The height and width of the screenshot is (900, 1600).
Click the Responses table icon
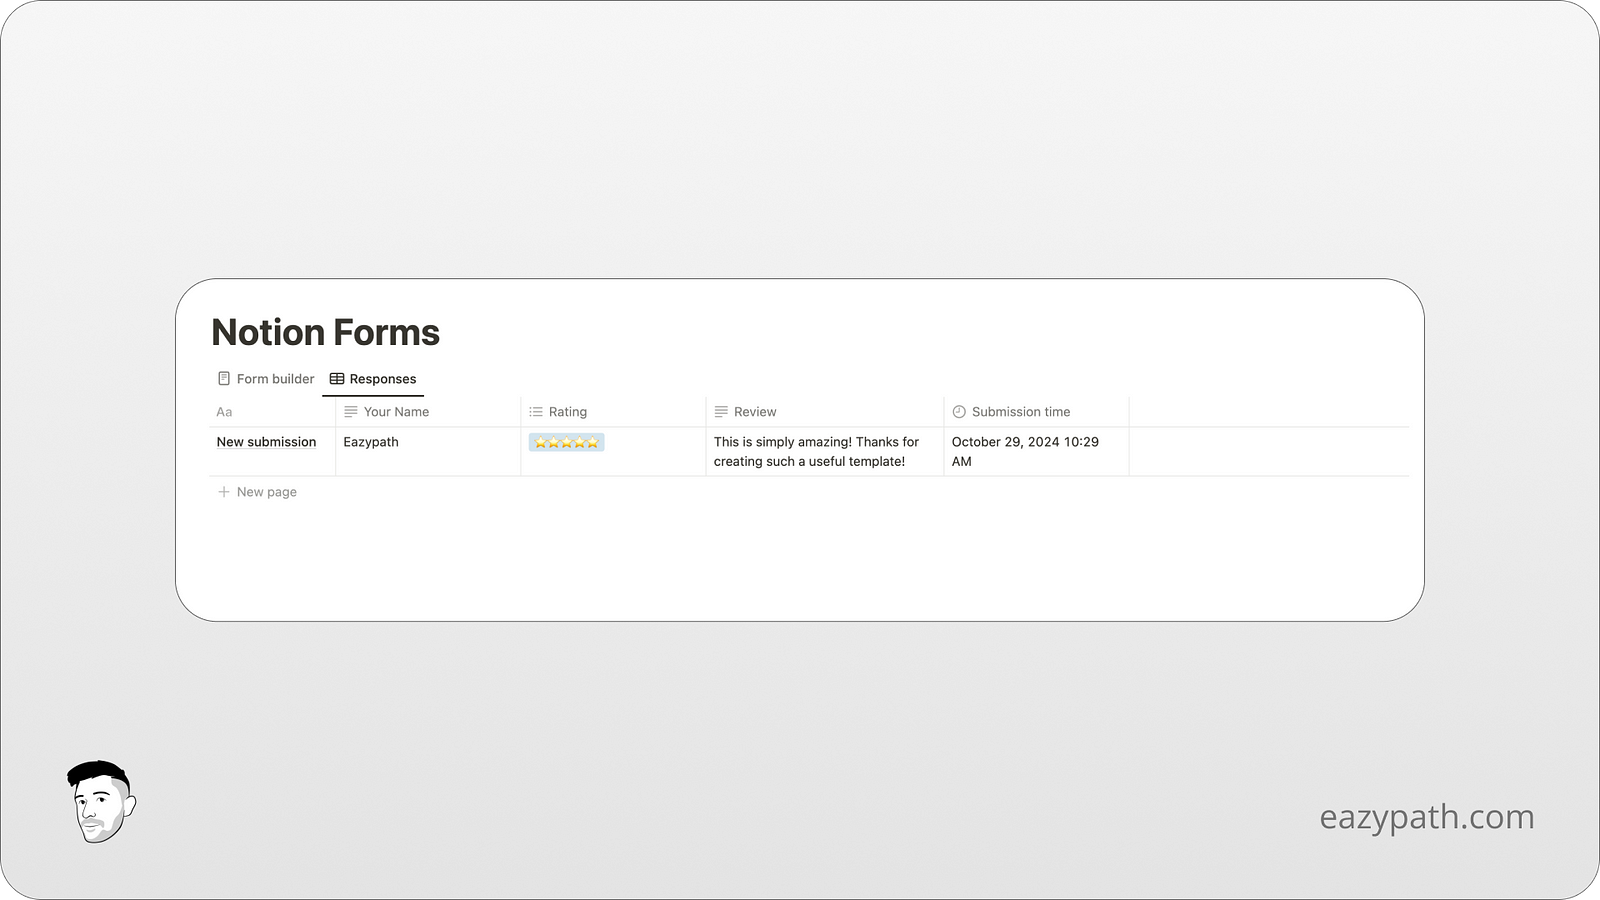pos(337,378)
